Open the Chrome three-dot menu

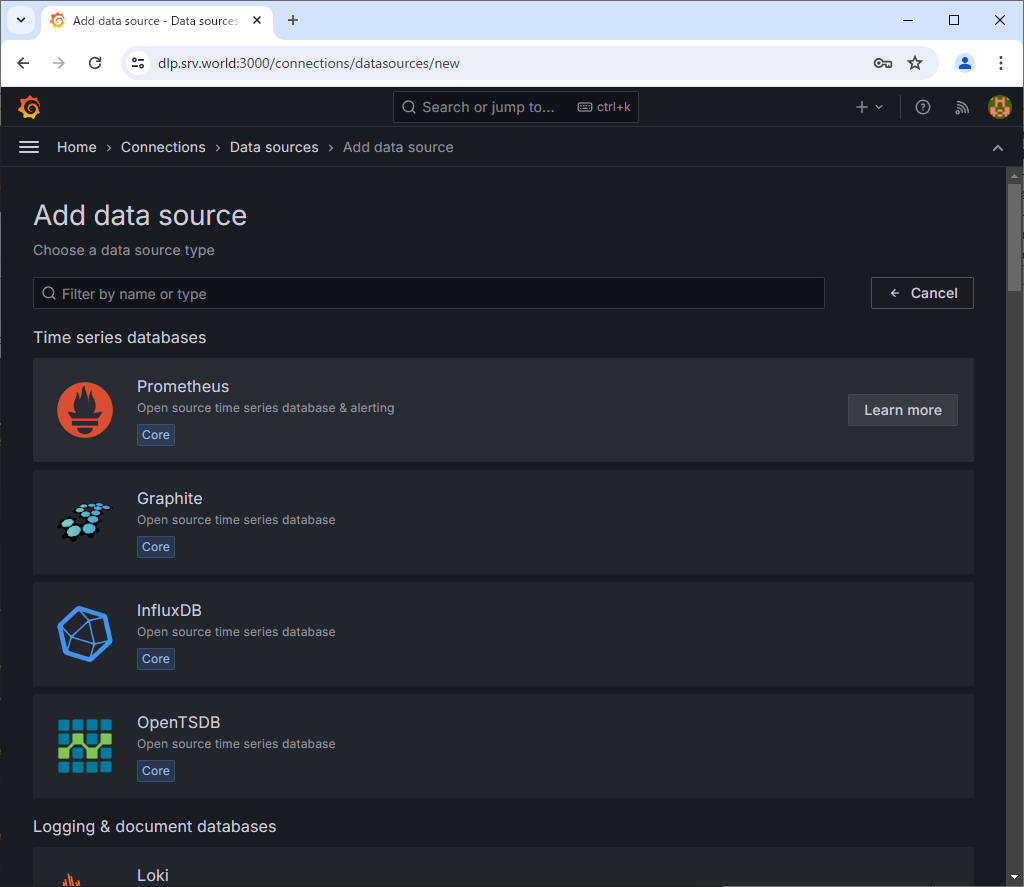coord(1000,63)
